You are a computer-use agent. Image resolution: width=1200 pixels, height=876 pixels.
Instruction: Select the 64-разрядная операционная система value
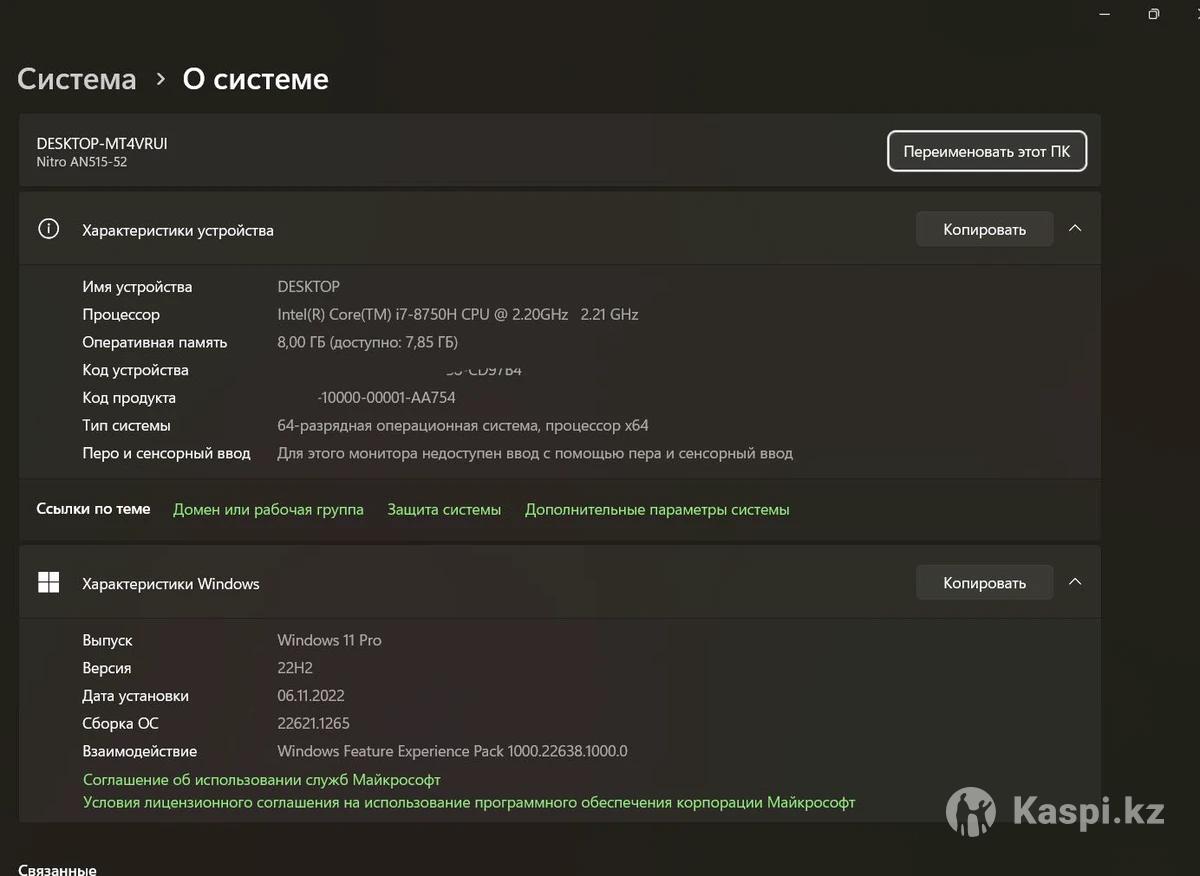point(463,425)
